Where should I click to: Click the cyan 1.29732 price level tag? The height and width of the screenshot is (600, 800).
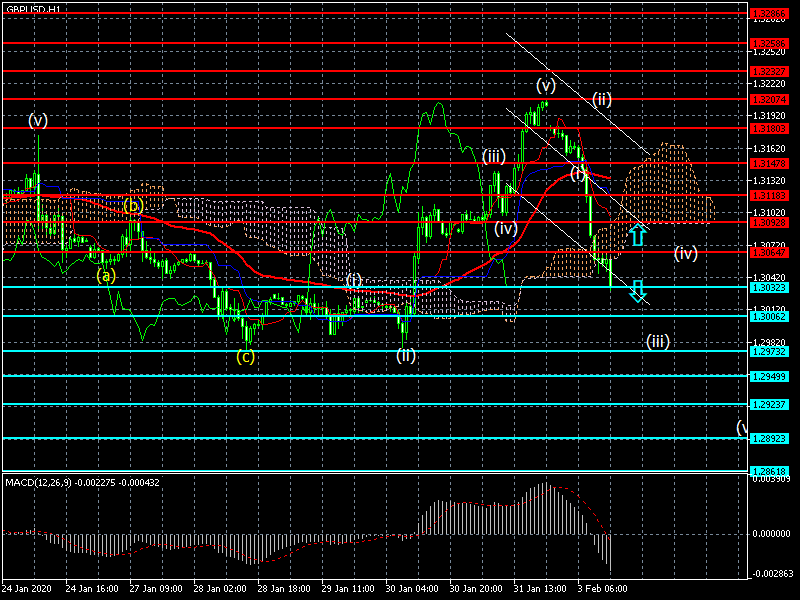pyautogui.click(x=769, y=352)
